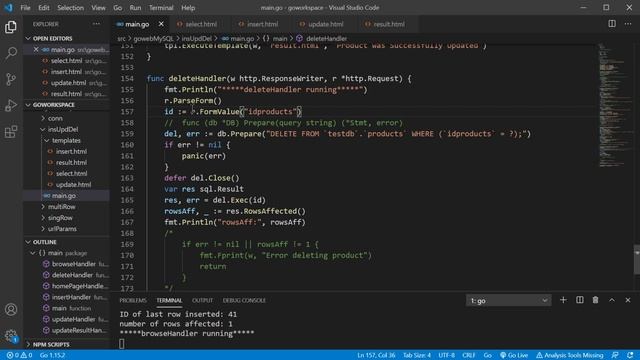Open the feedback icon in status bar
Viewport: 640px width, 360px height.
(615, 355)
